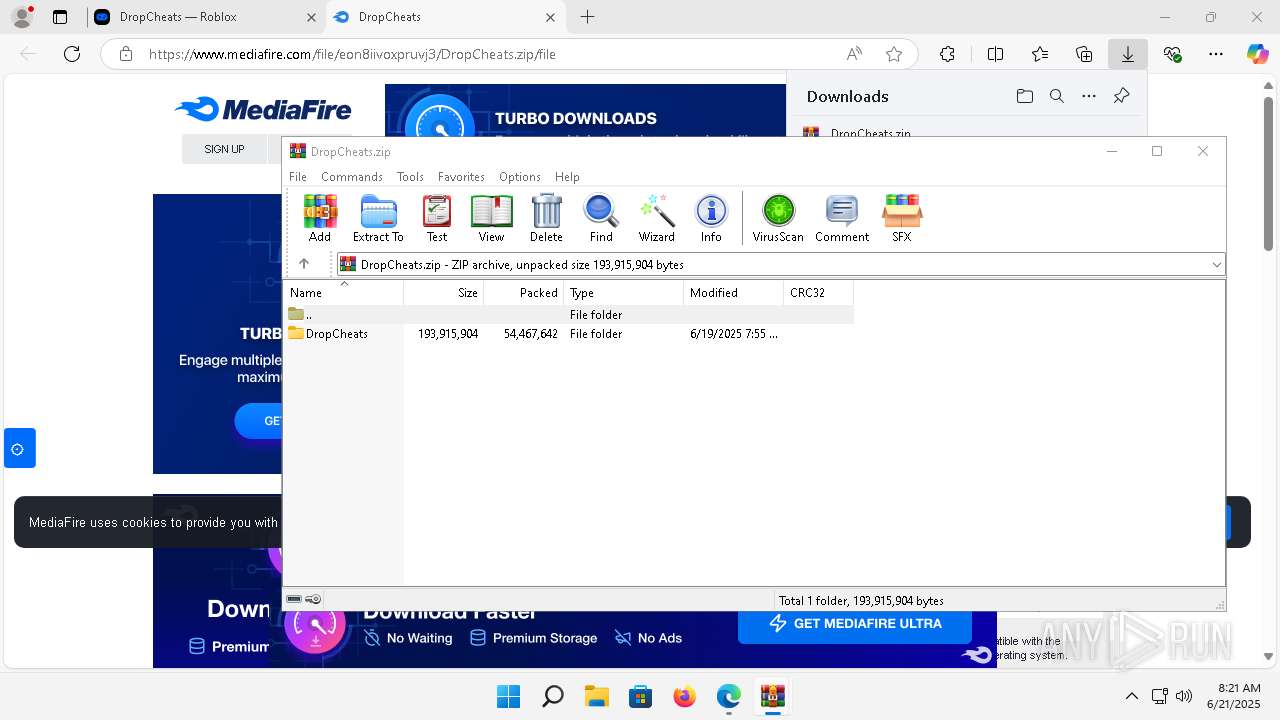
Task: Open the Find tool in WinRAR
Action: coord(601,218)
